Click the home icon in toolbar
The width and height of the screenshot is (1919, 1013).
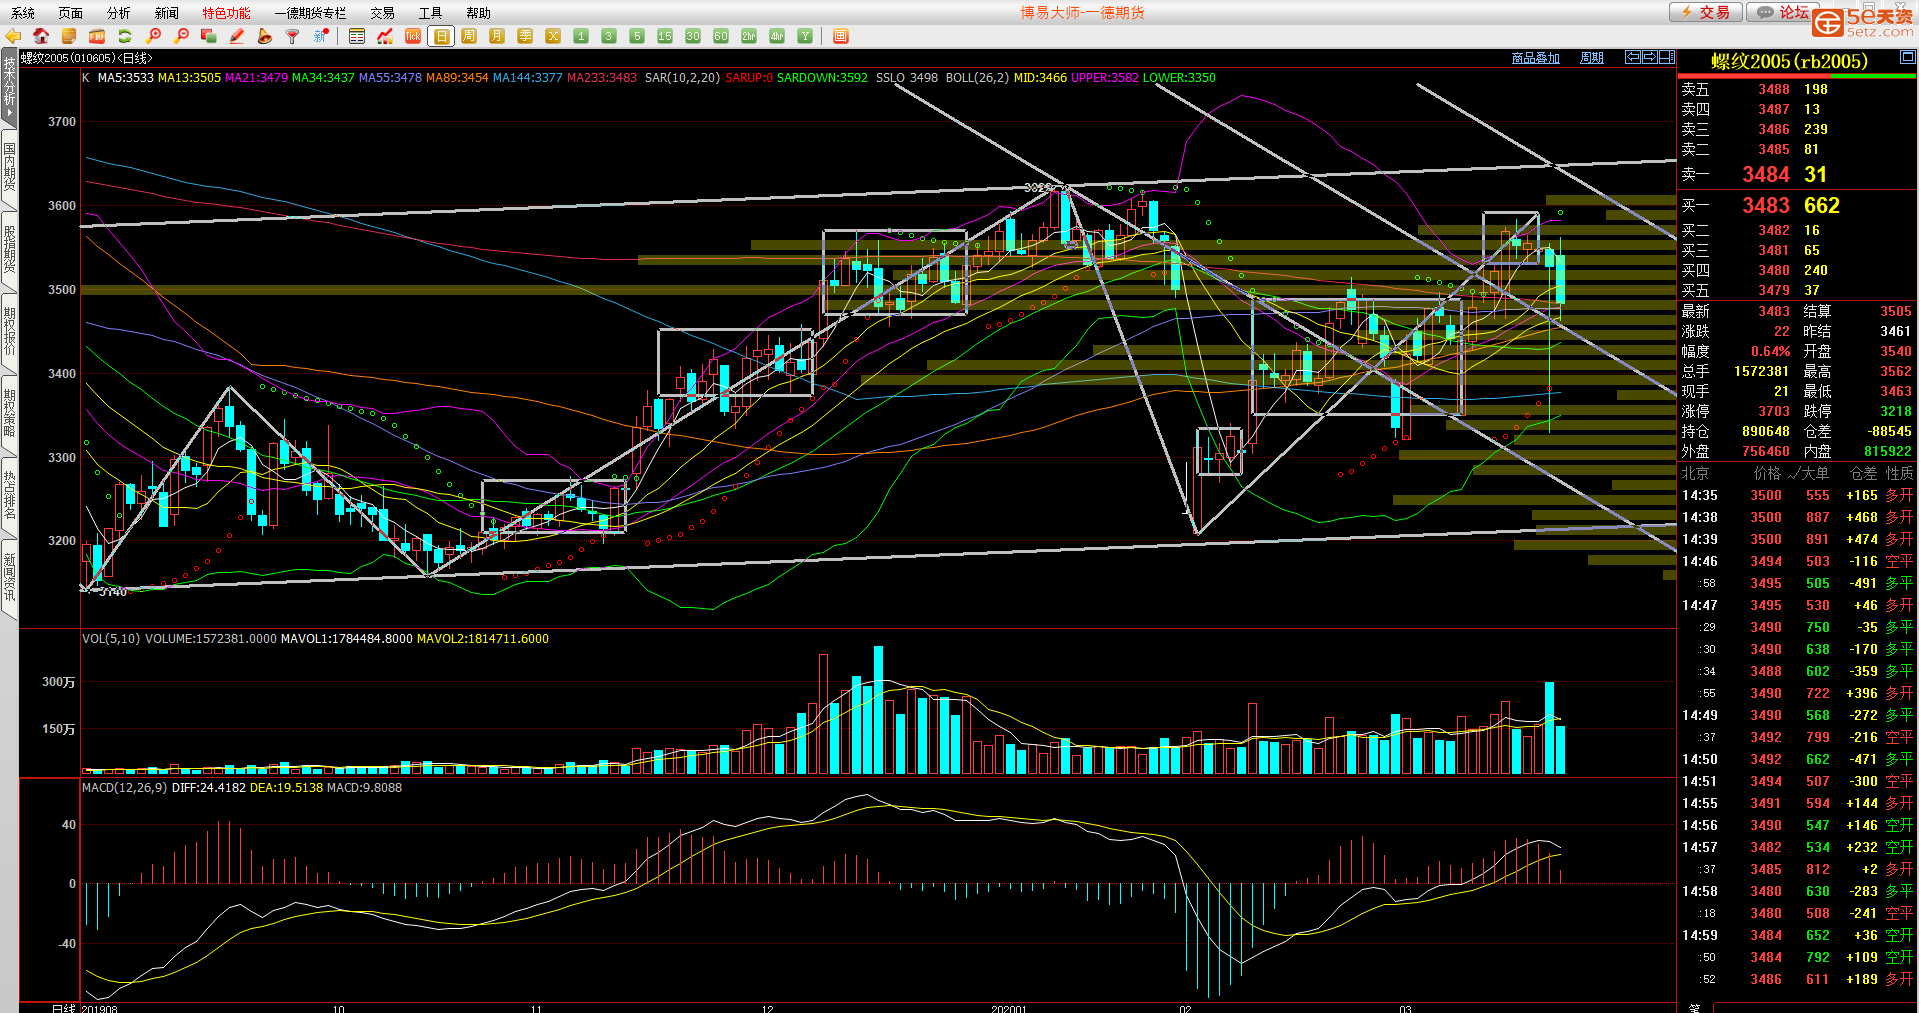(41, 36)
